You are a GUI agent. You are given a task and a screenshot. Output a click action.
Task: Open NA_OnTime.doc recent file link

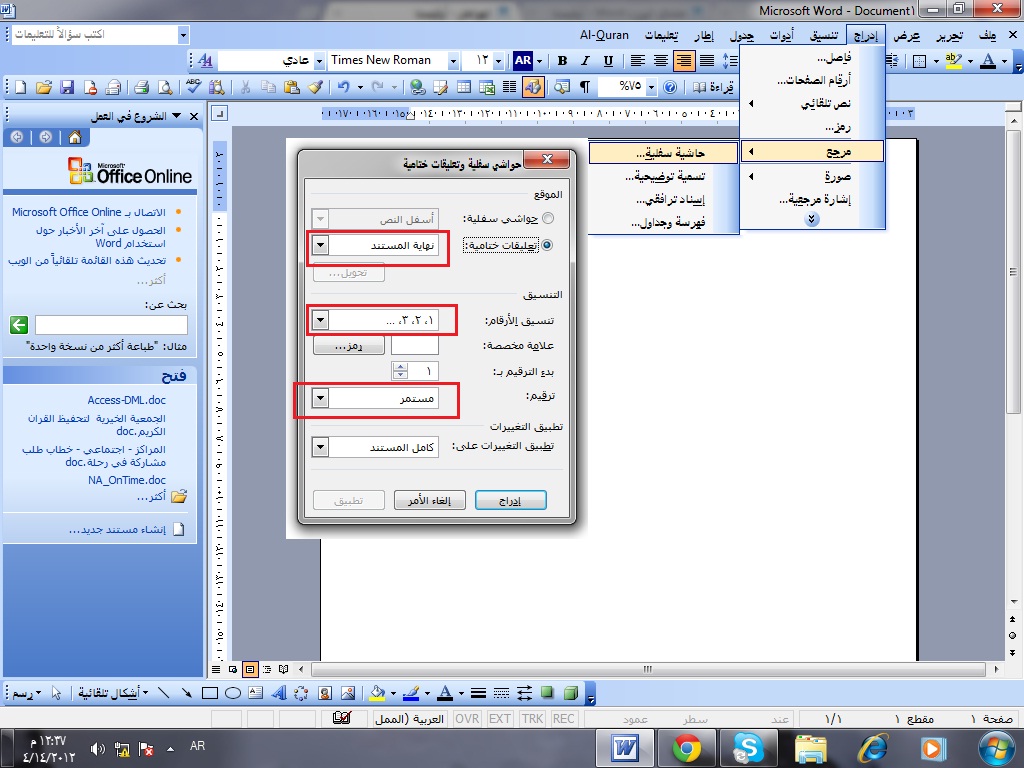pos(127,480)
